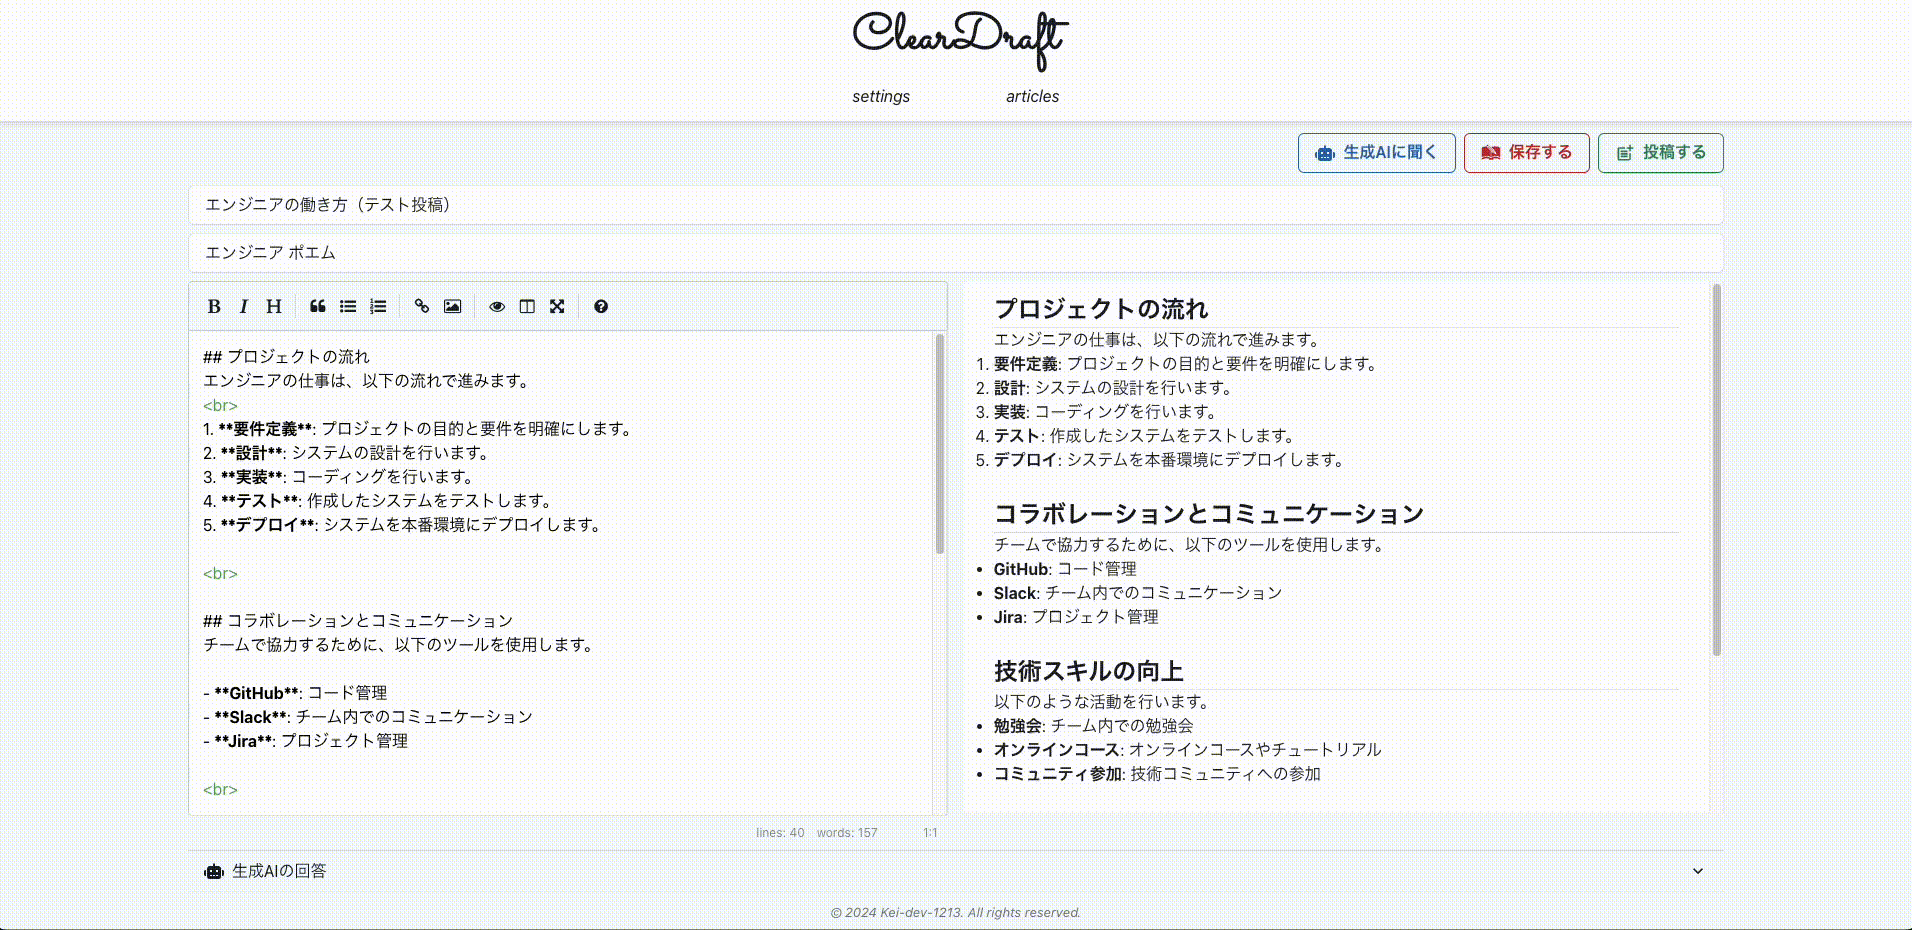Toggle side-by-side view icon
This screenshot has height=930, width=1912.
[x=527, y=307]
